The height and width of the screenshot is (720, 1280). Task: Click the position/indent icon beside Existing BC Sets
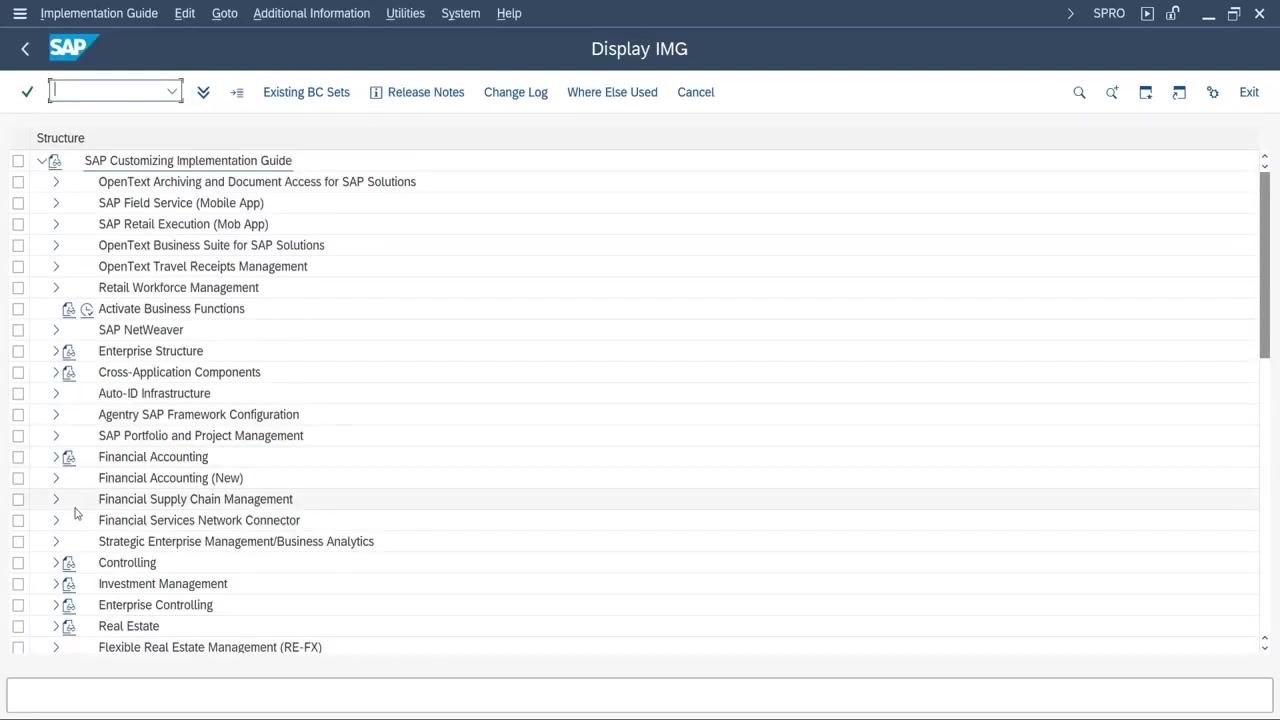coord(237,92)
